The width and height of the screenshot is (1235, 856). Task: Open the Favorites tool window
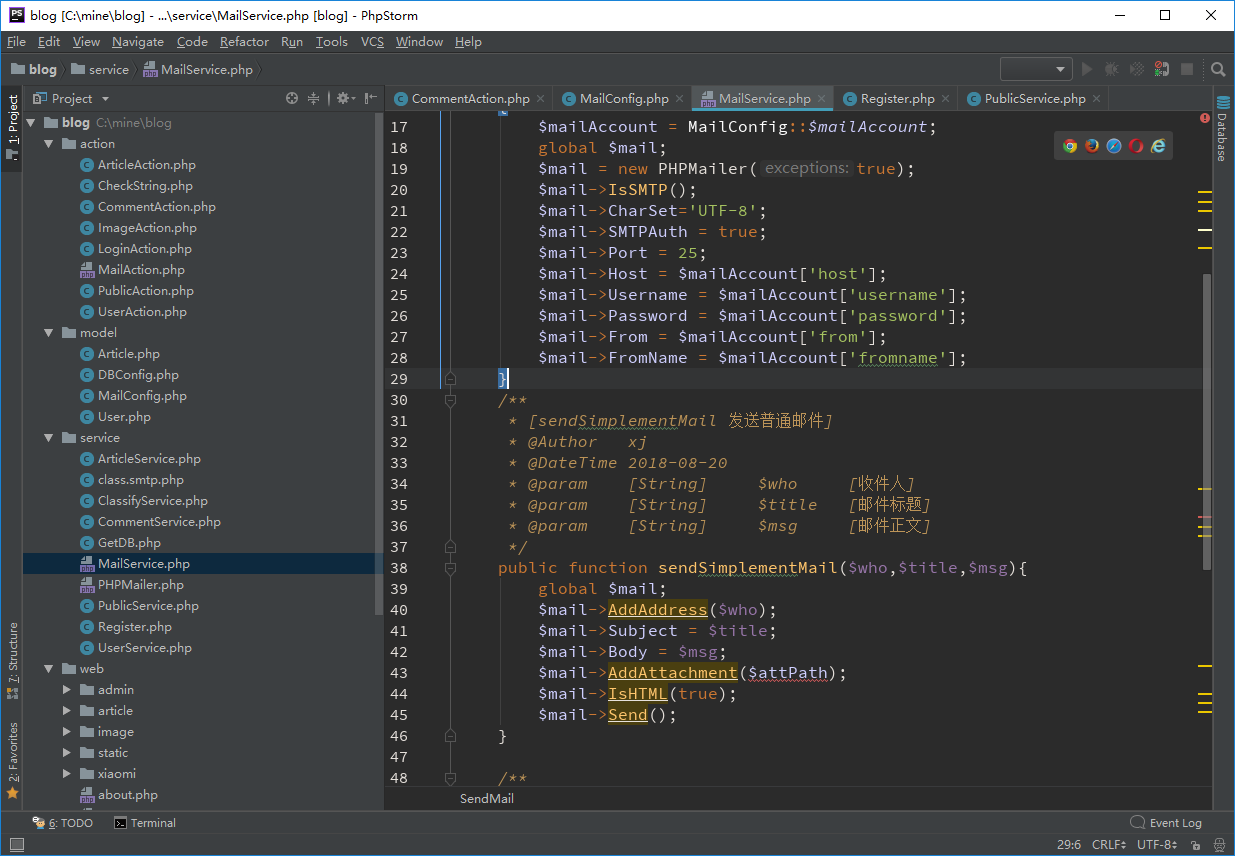point(13,761)
